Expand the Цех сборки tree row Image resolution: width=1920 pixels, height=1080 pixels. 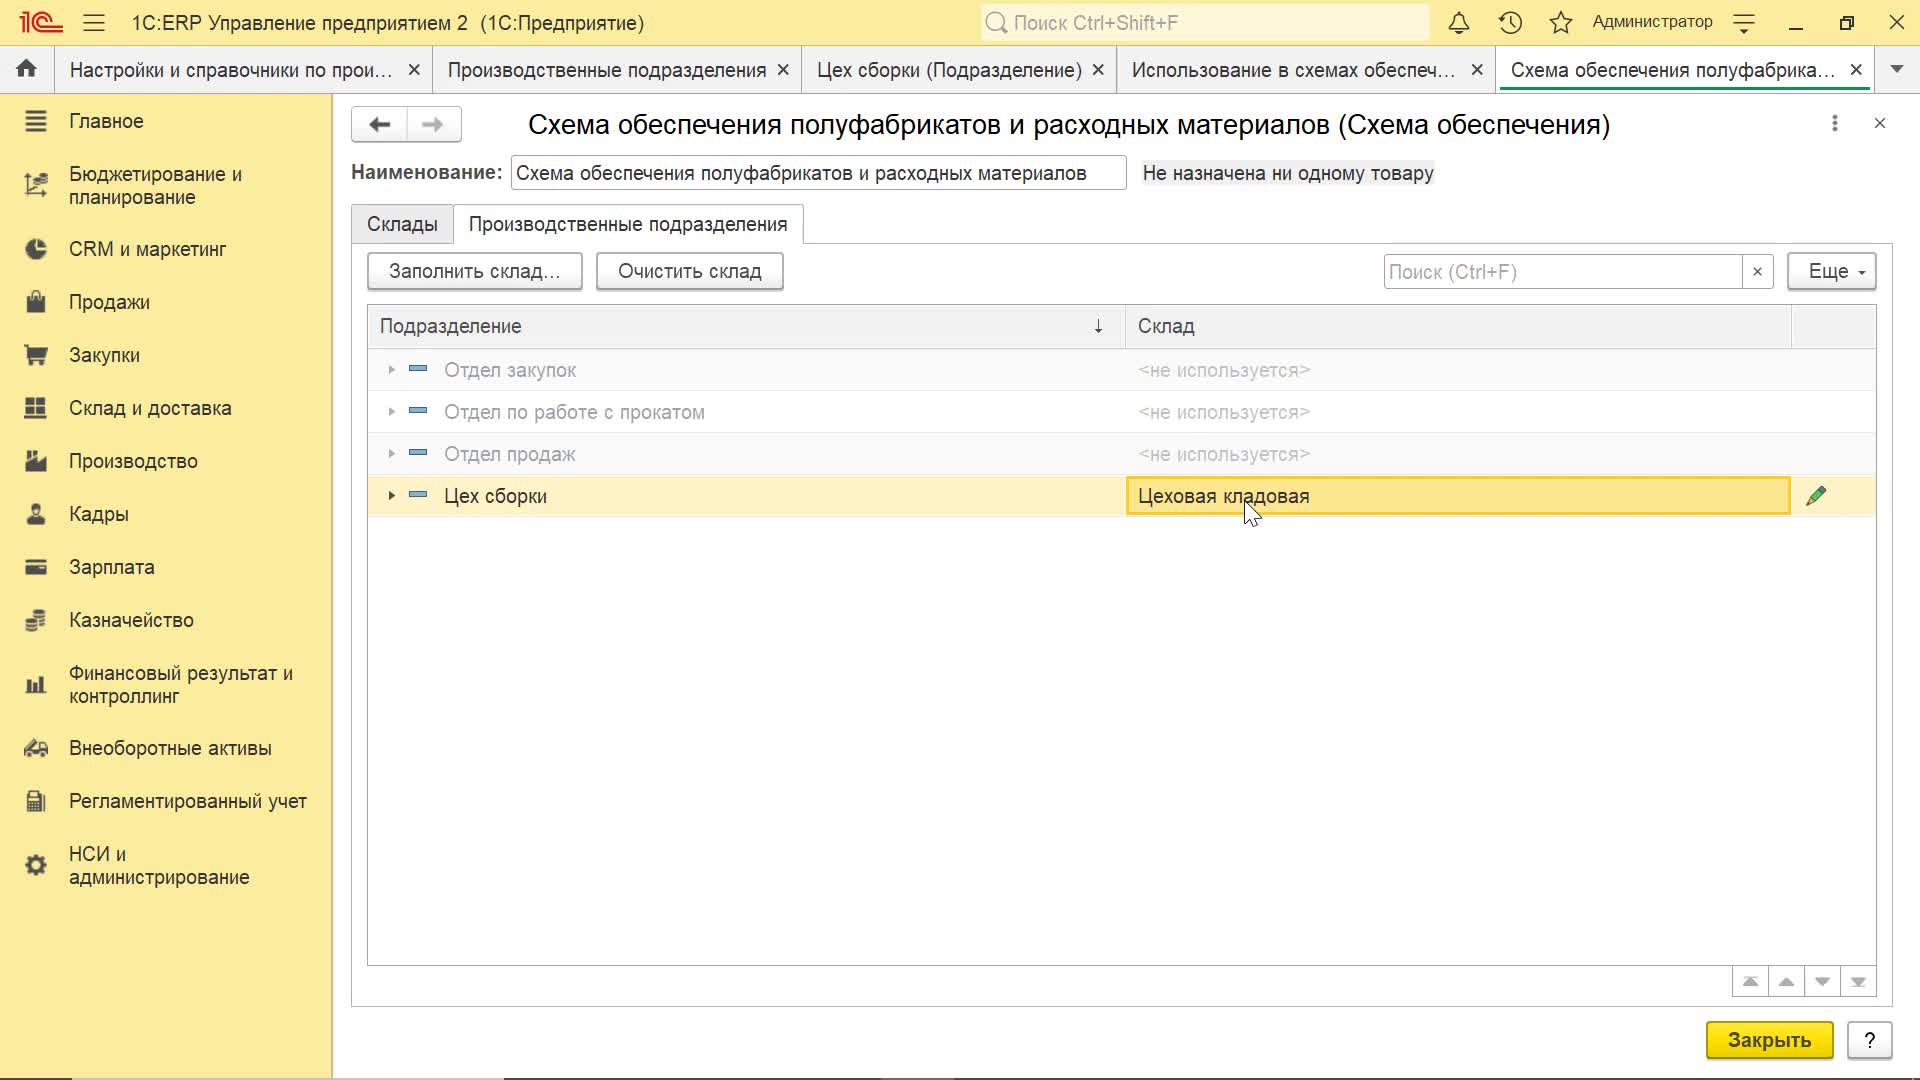click(391, 496)
